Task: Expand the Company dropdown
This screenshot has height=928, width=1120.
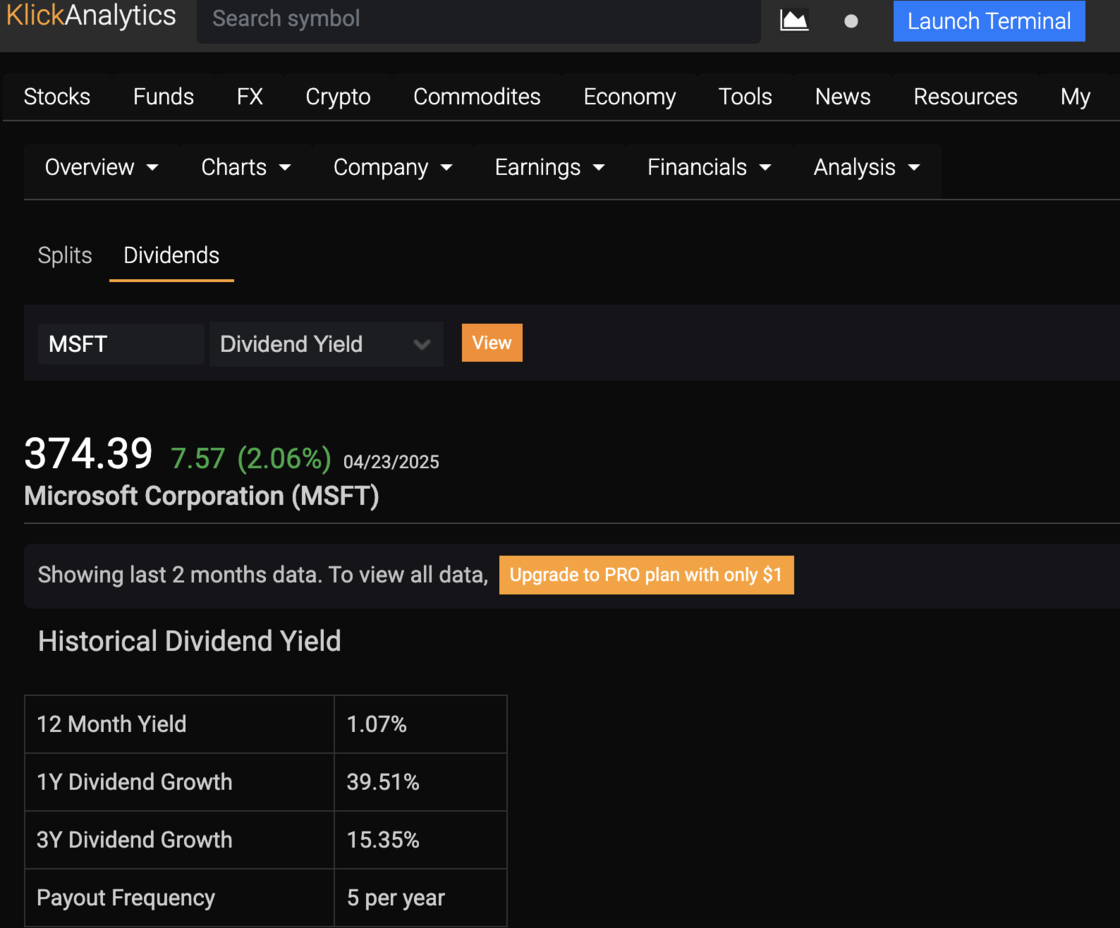Action: (393, 167)
